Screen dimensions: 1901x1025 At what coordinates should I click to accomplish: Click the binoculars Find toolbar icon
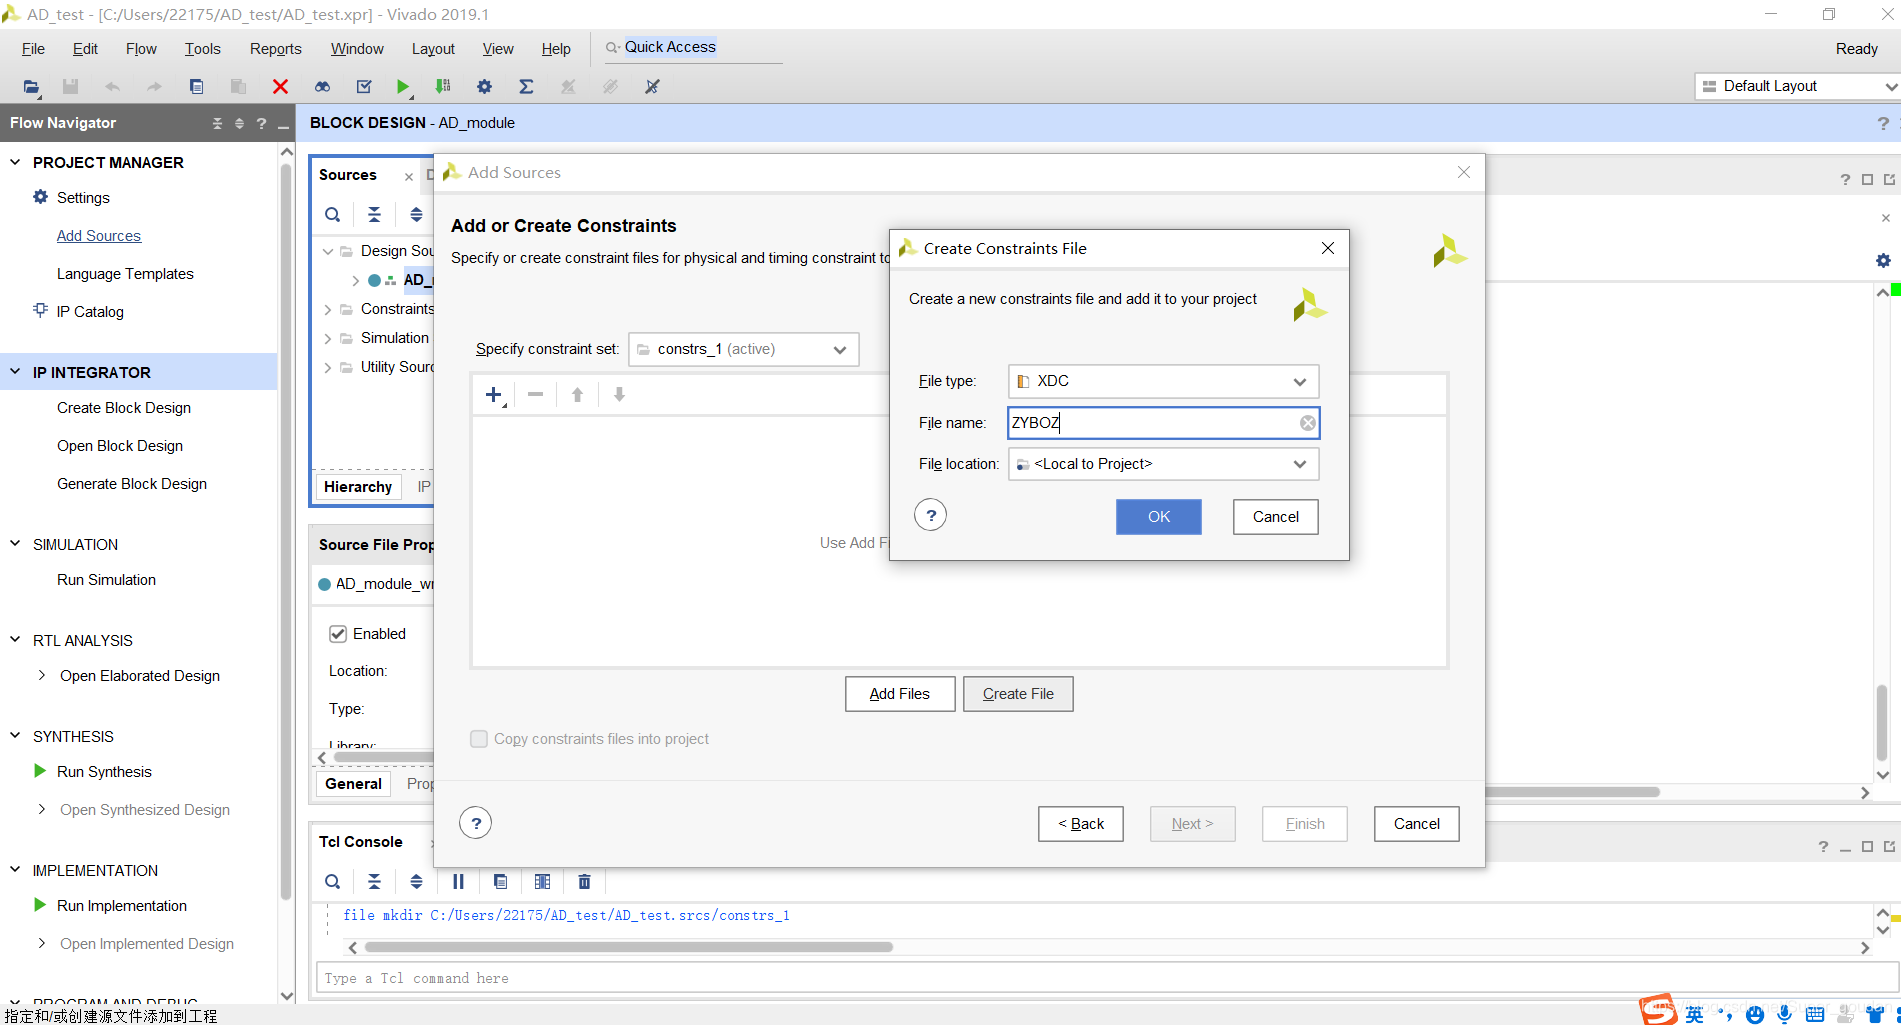pos(322,87)
